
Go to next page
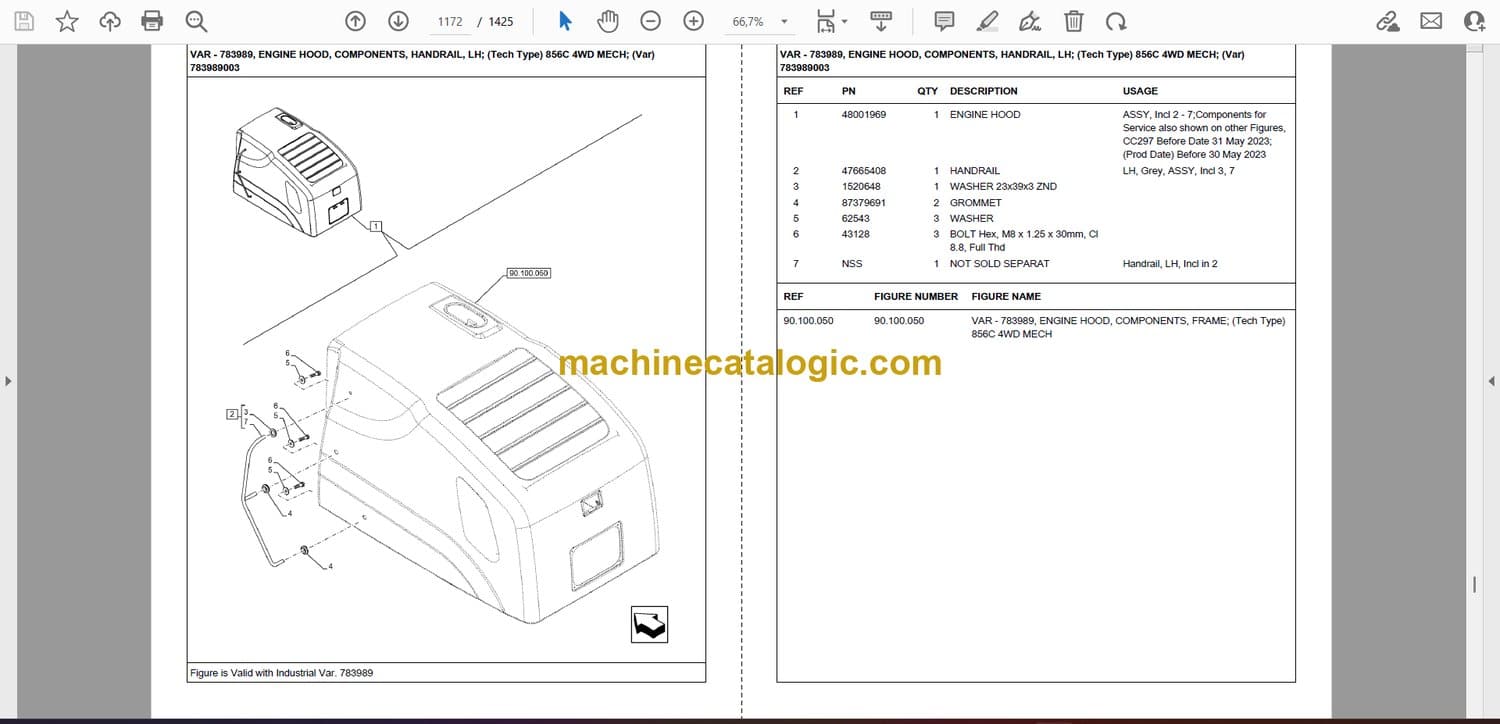coord(398,21)
